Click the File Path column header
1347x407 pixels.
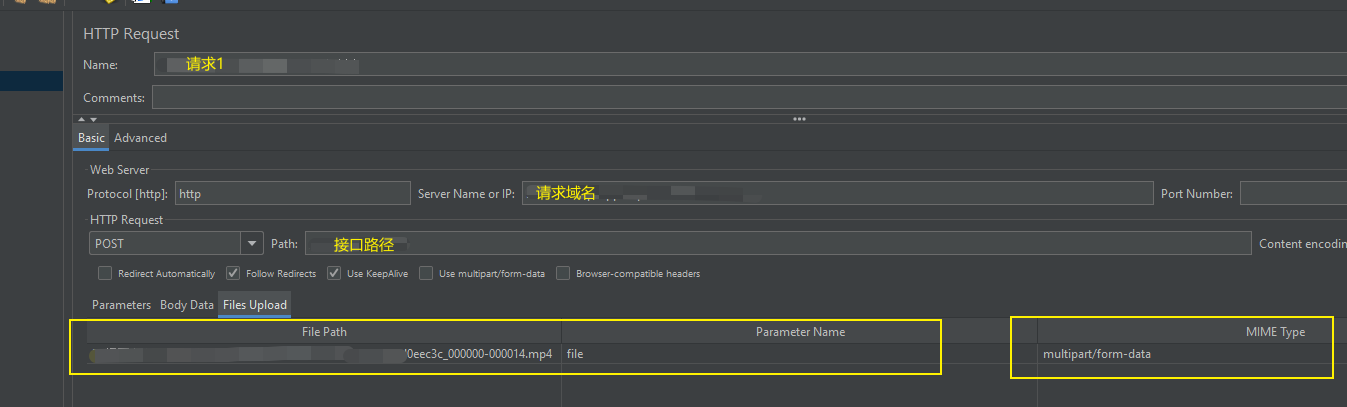click(324, 332)
